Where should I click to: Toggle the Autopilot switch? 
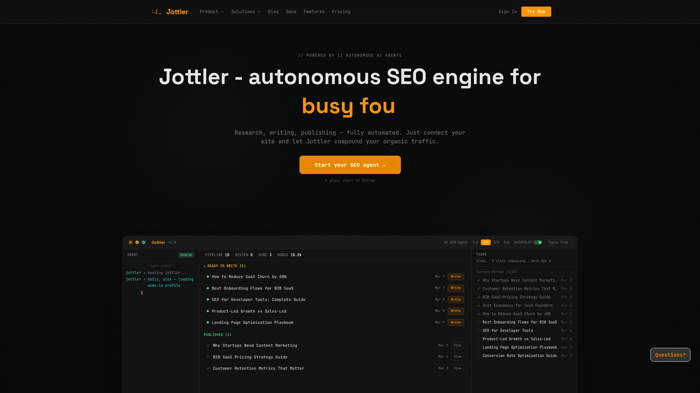538,242
